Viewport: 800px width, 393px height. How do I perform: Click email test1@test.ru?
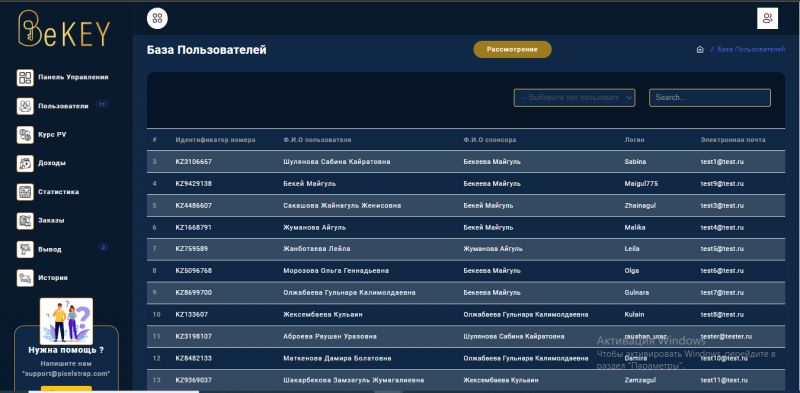click(722, 162)
